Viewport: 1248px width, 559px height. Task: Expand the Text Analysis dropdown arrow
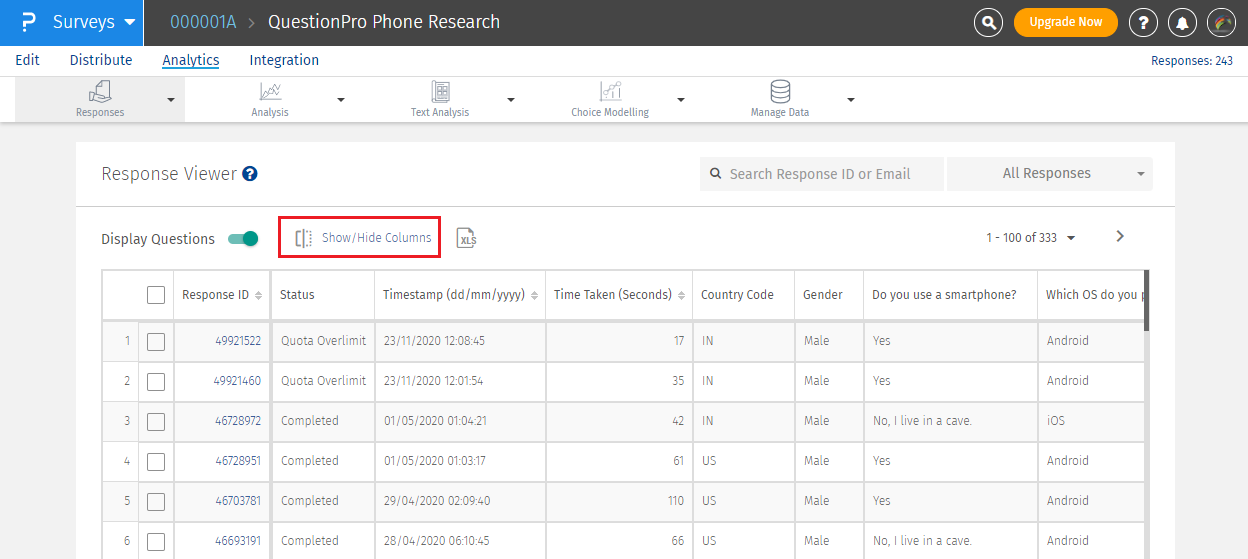(511, 100)
